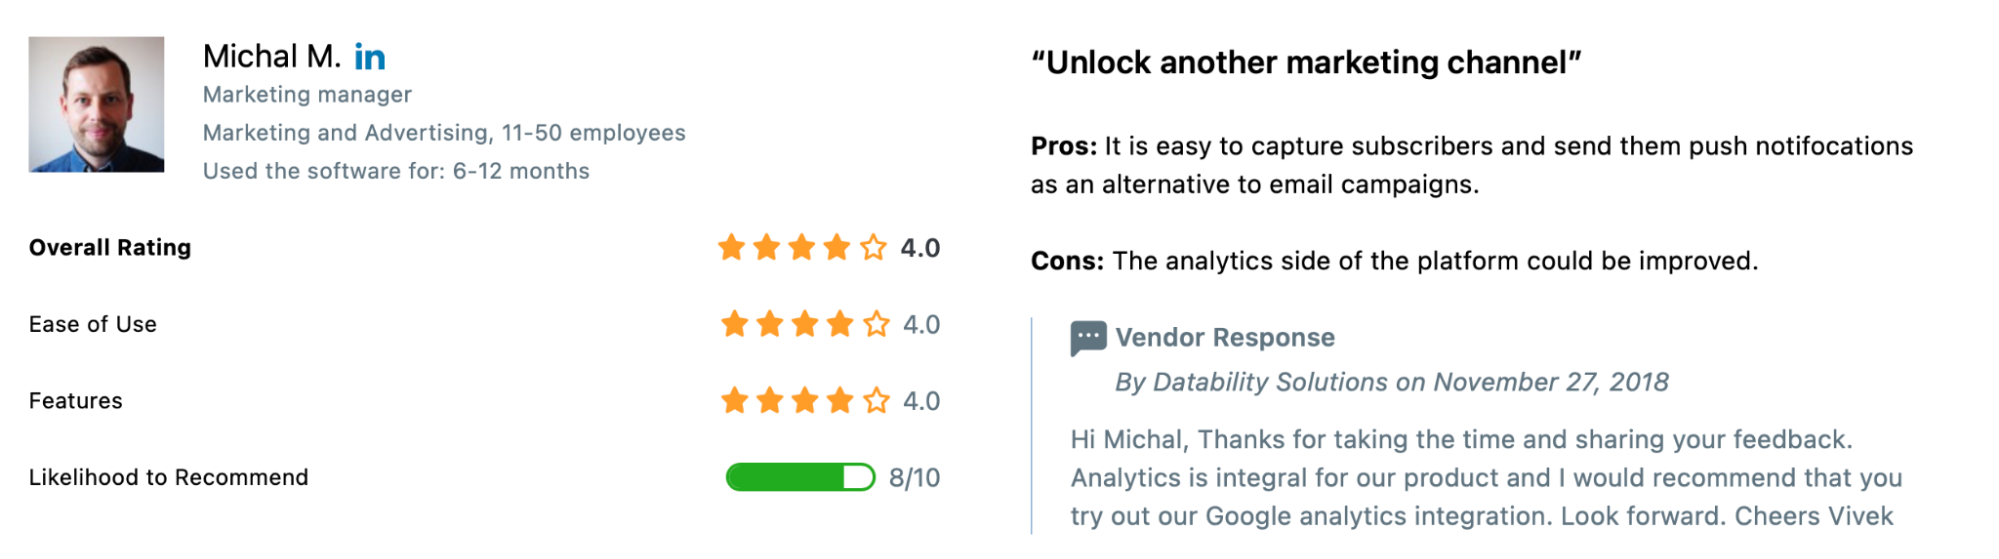
Task: Click the Pros label in the review
Action: pyautogui.click(x=1064, y=146)
